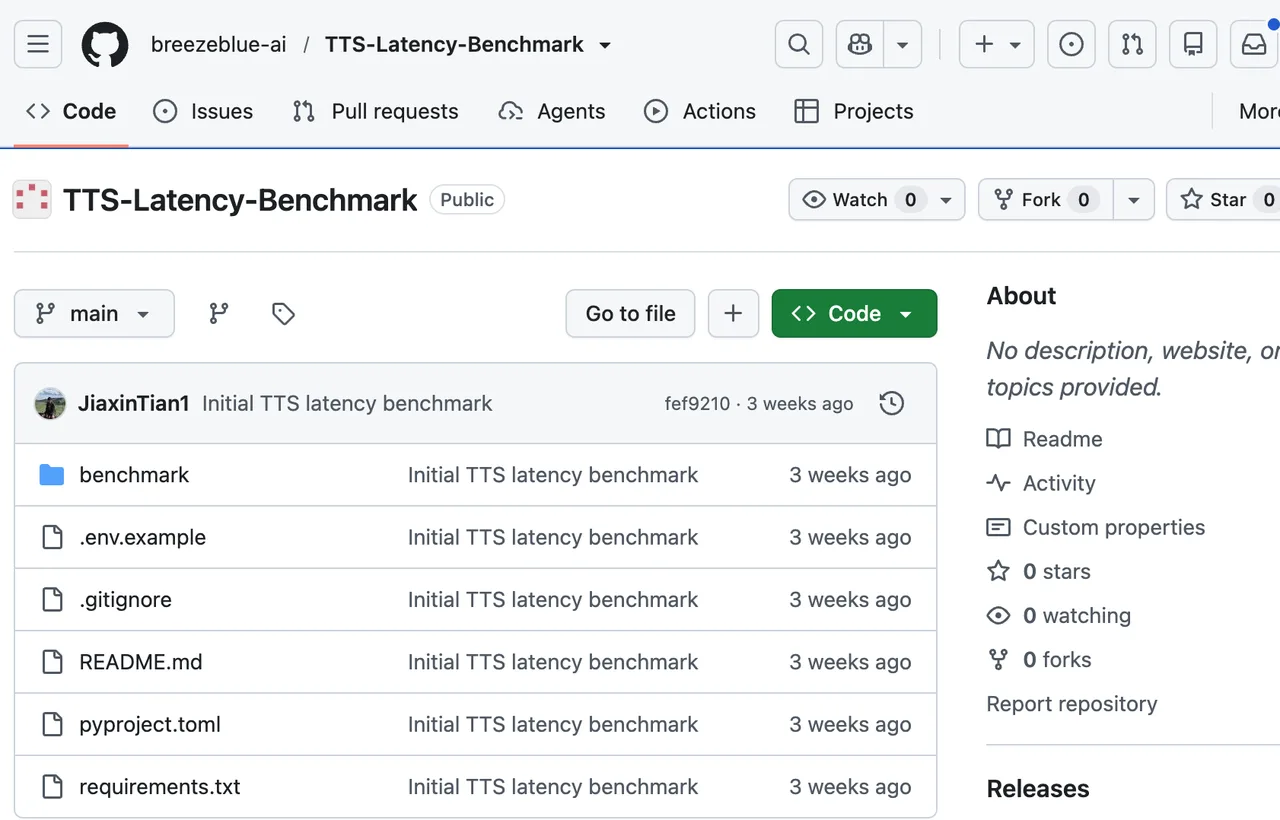Open pull requests icon in top header
The image size is (1280, 820).
1132,44
